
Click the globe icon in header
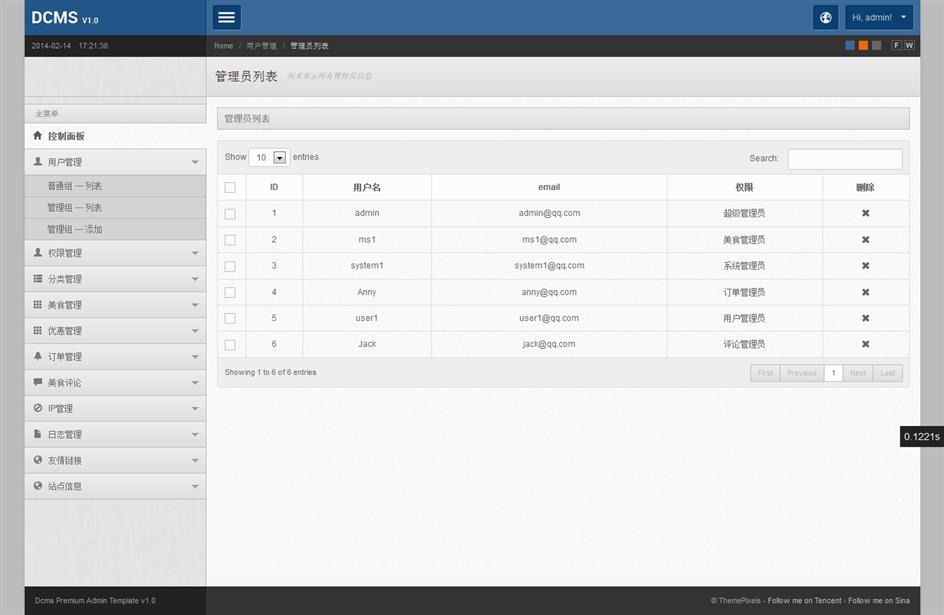(825, 17)
